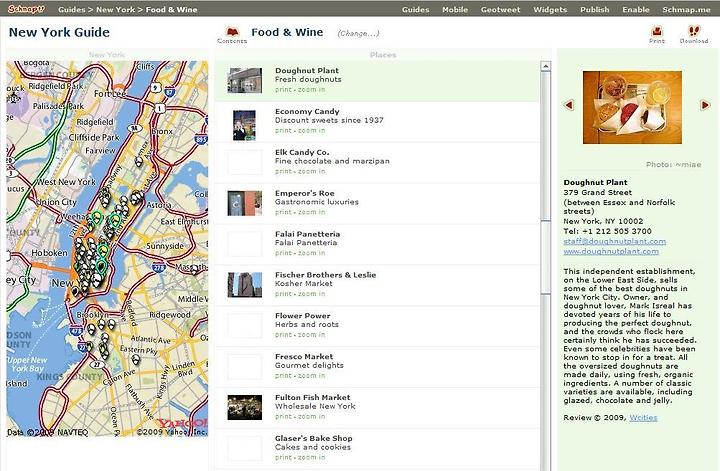Select Fulton Fish Market title
The image size is (720, 471).
coord(313,398)
